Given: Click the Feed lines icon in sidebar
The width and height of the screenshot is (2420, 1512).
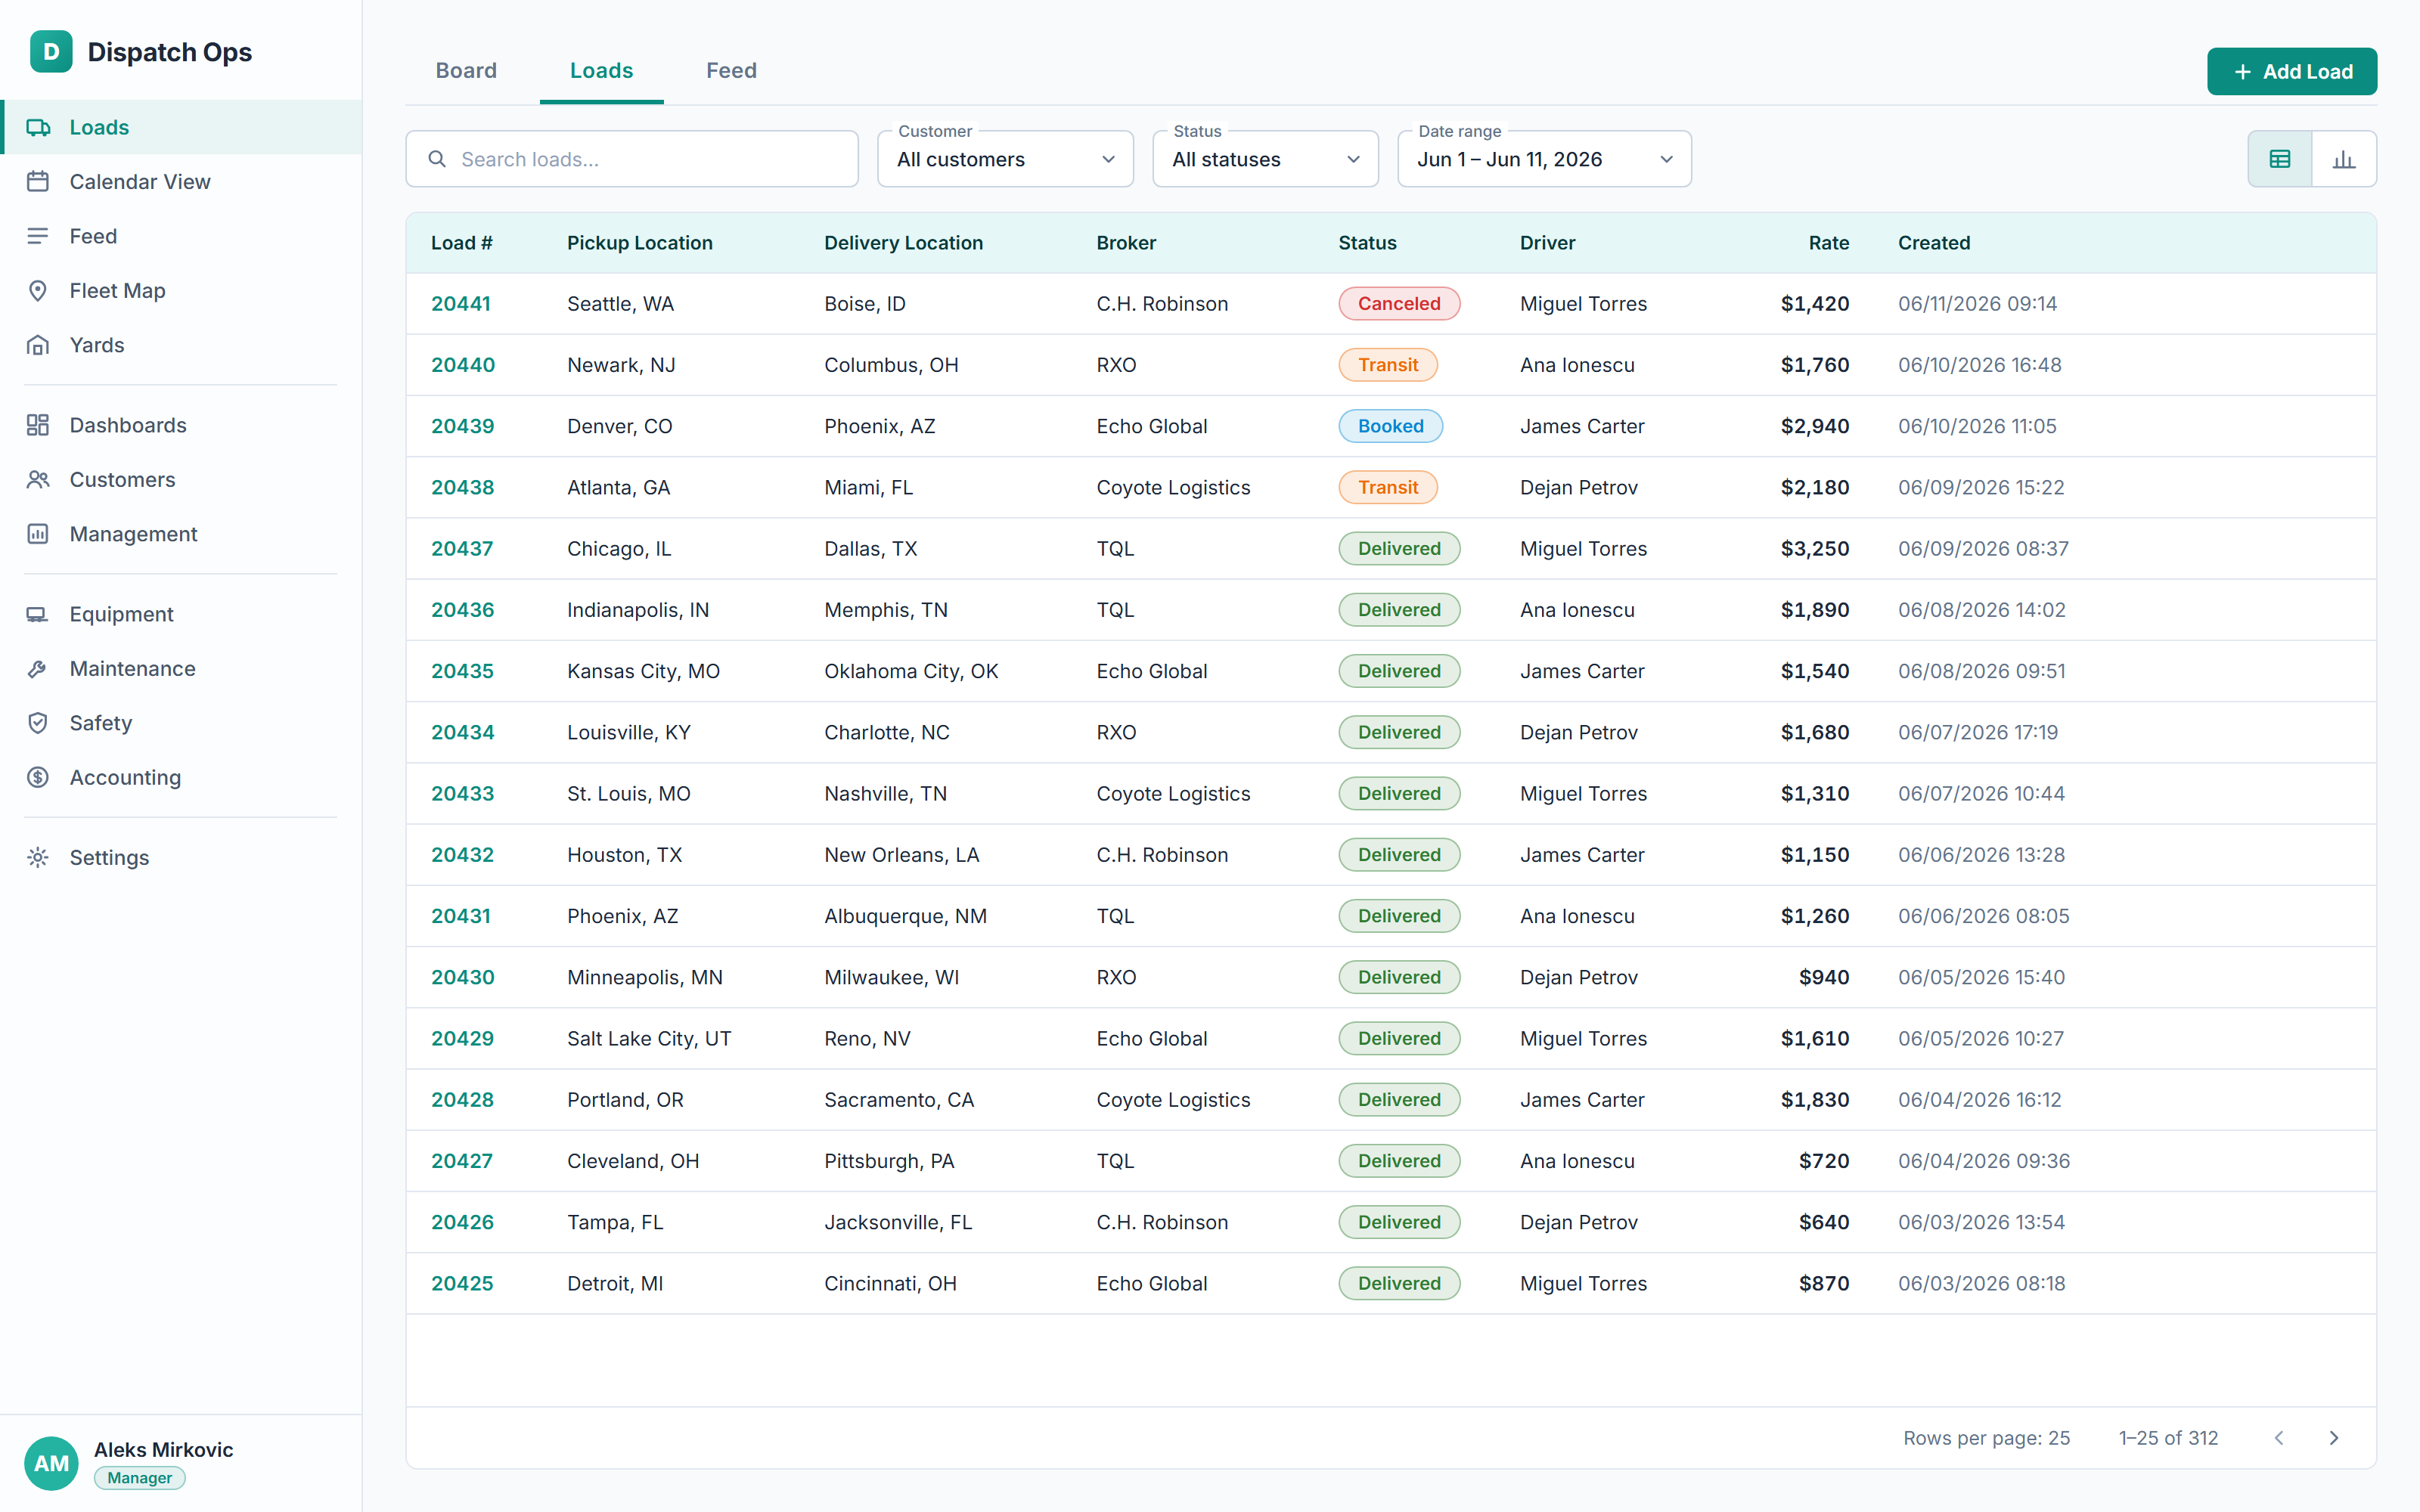Looking at the screenshot, I should [x=38, y=236].
